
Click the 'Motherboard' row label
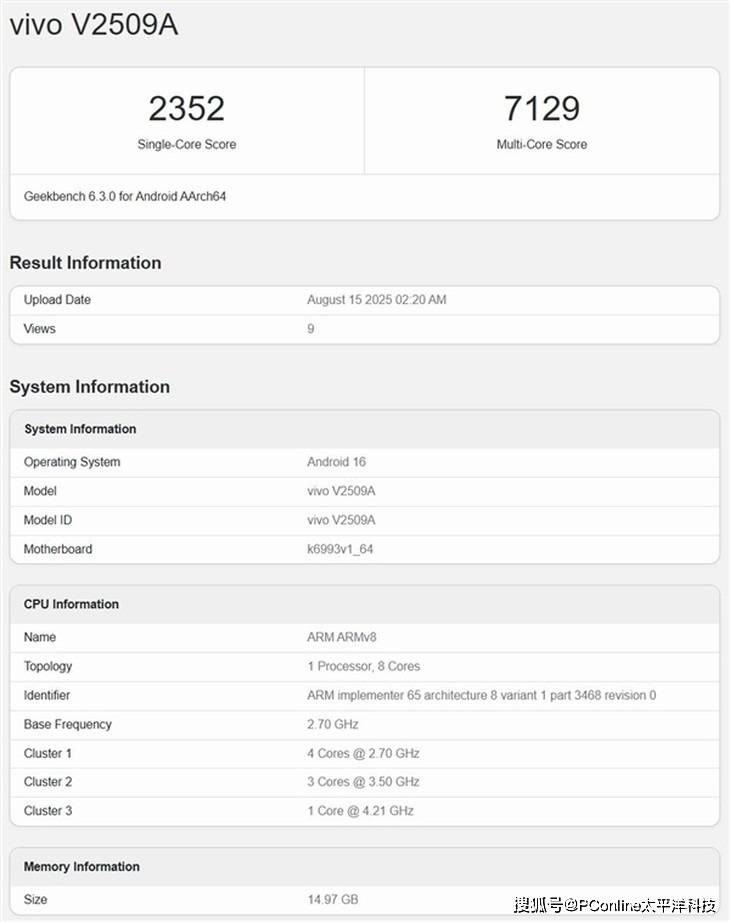(58, 549)
